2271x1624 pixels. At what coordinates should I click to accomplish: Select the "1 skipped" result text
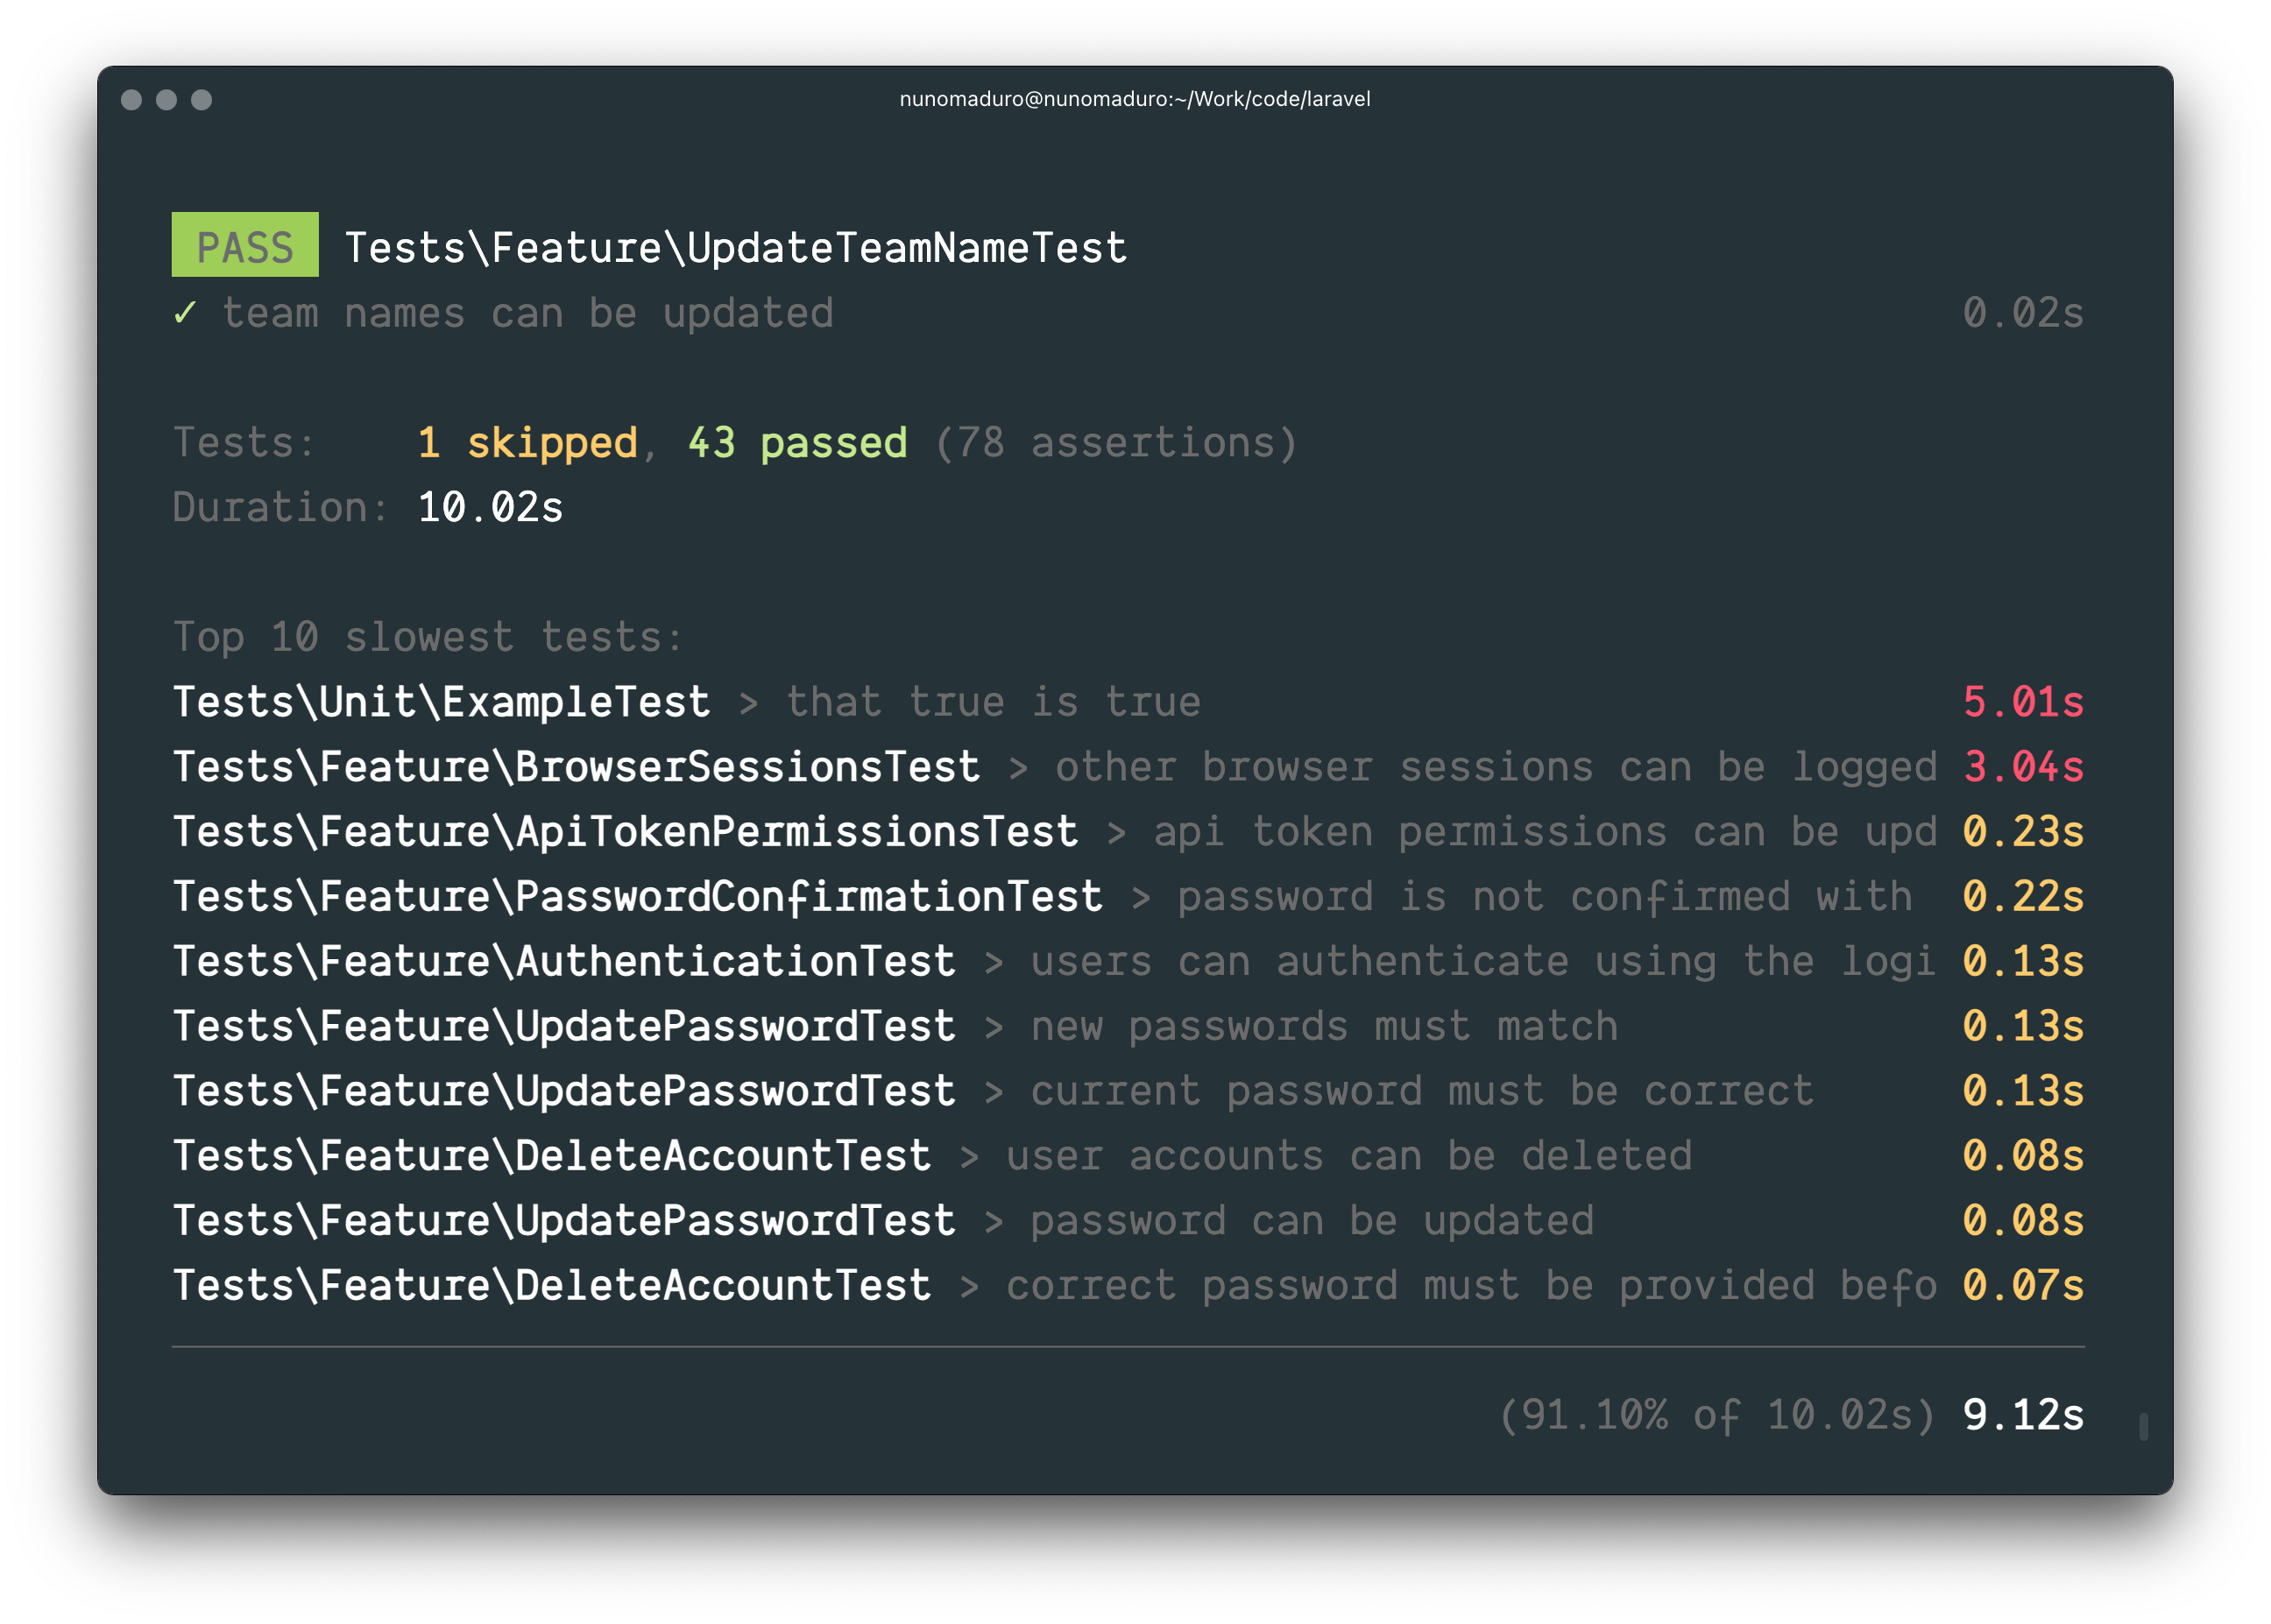(x=527, y=443)
